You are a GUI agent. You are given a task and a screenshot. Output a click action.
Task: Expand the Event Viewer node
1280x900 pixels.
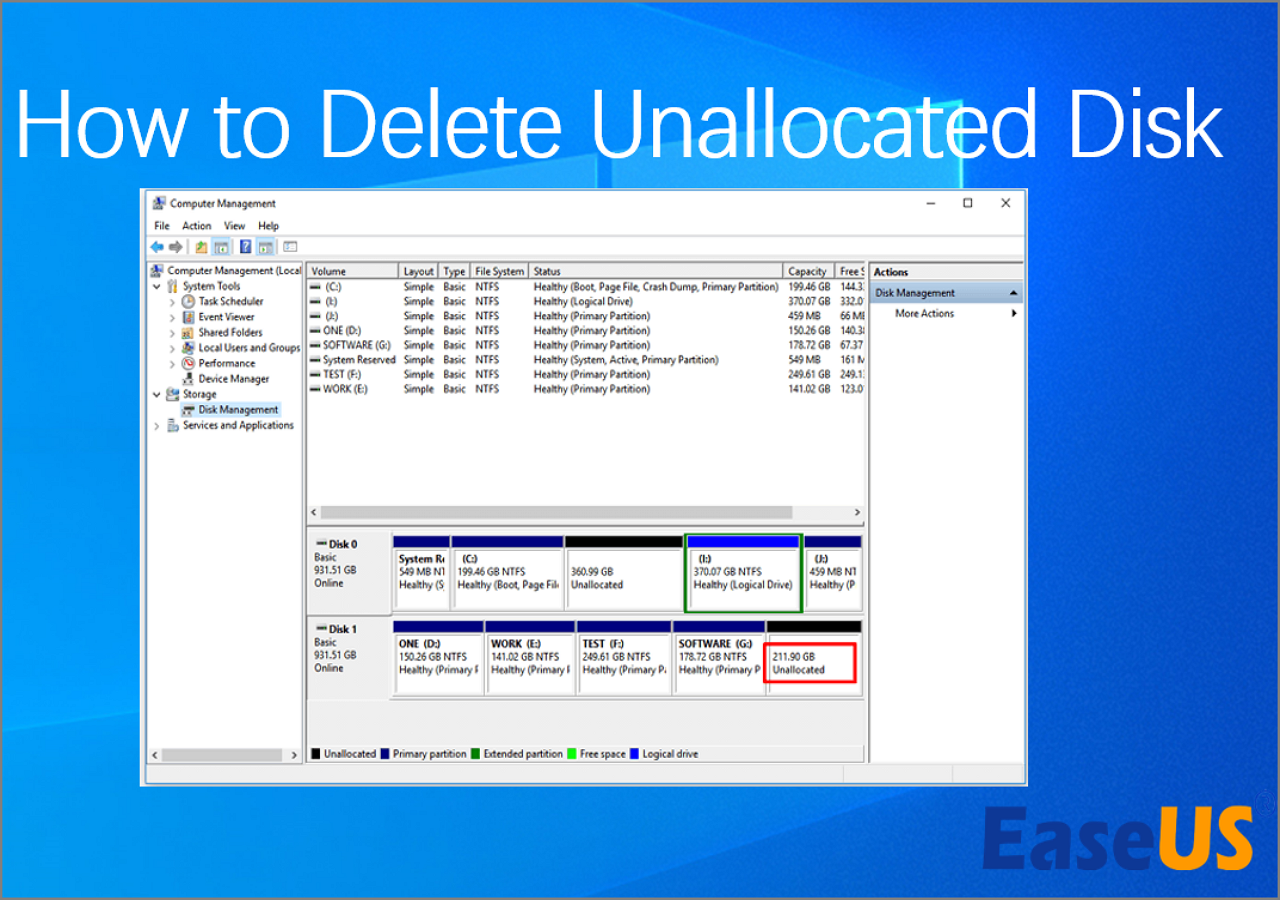173,317
